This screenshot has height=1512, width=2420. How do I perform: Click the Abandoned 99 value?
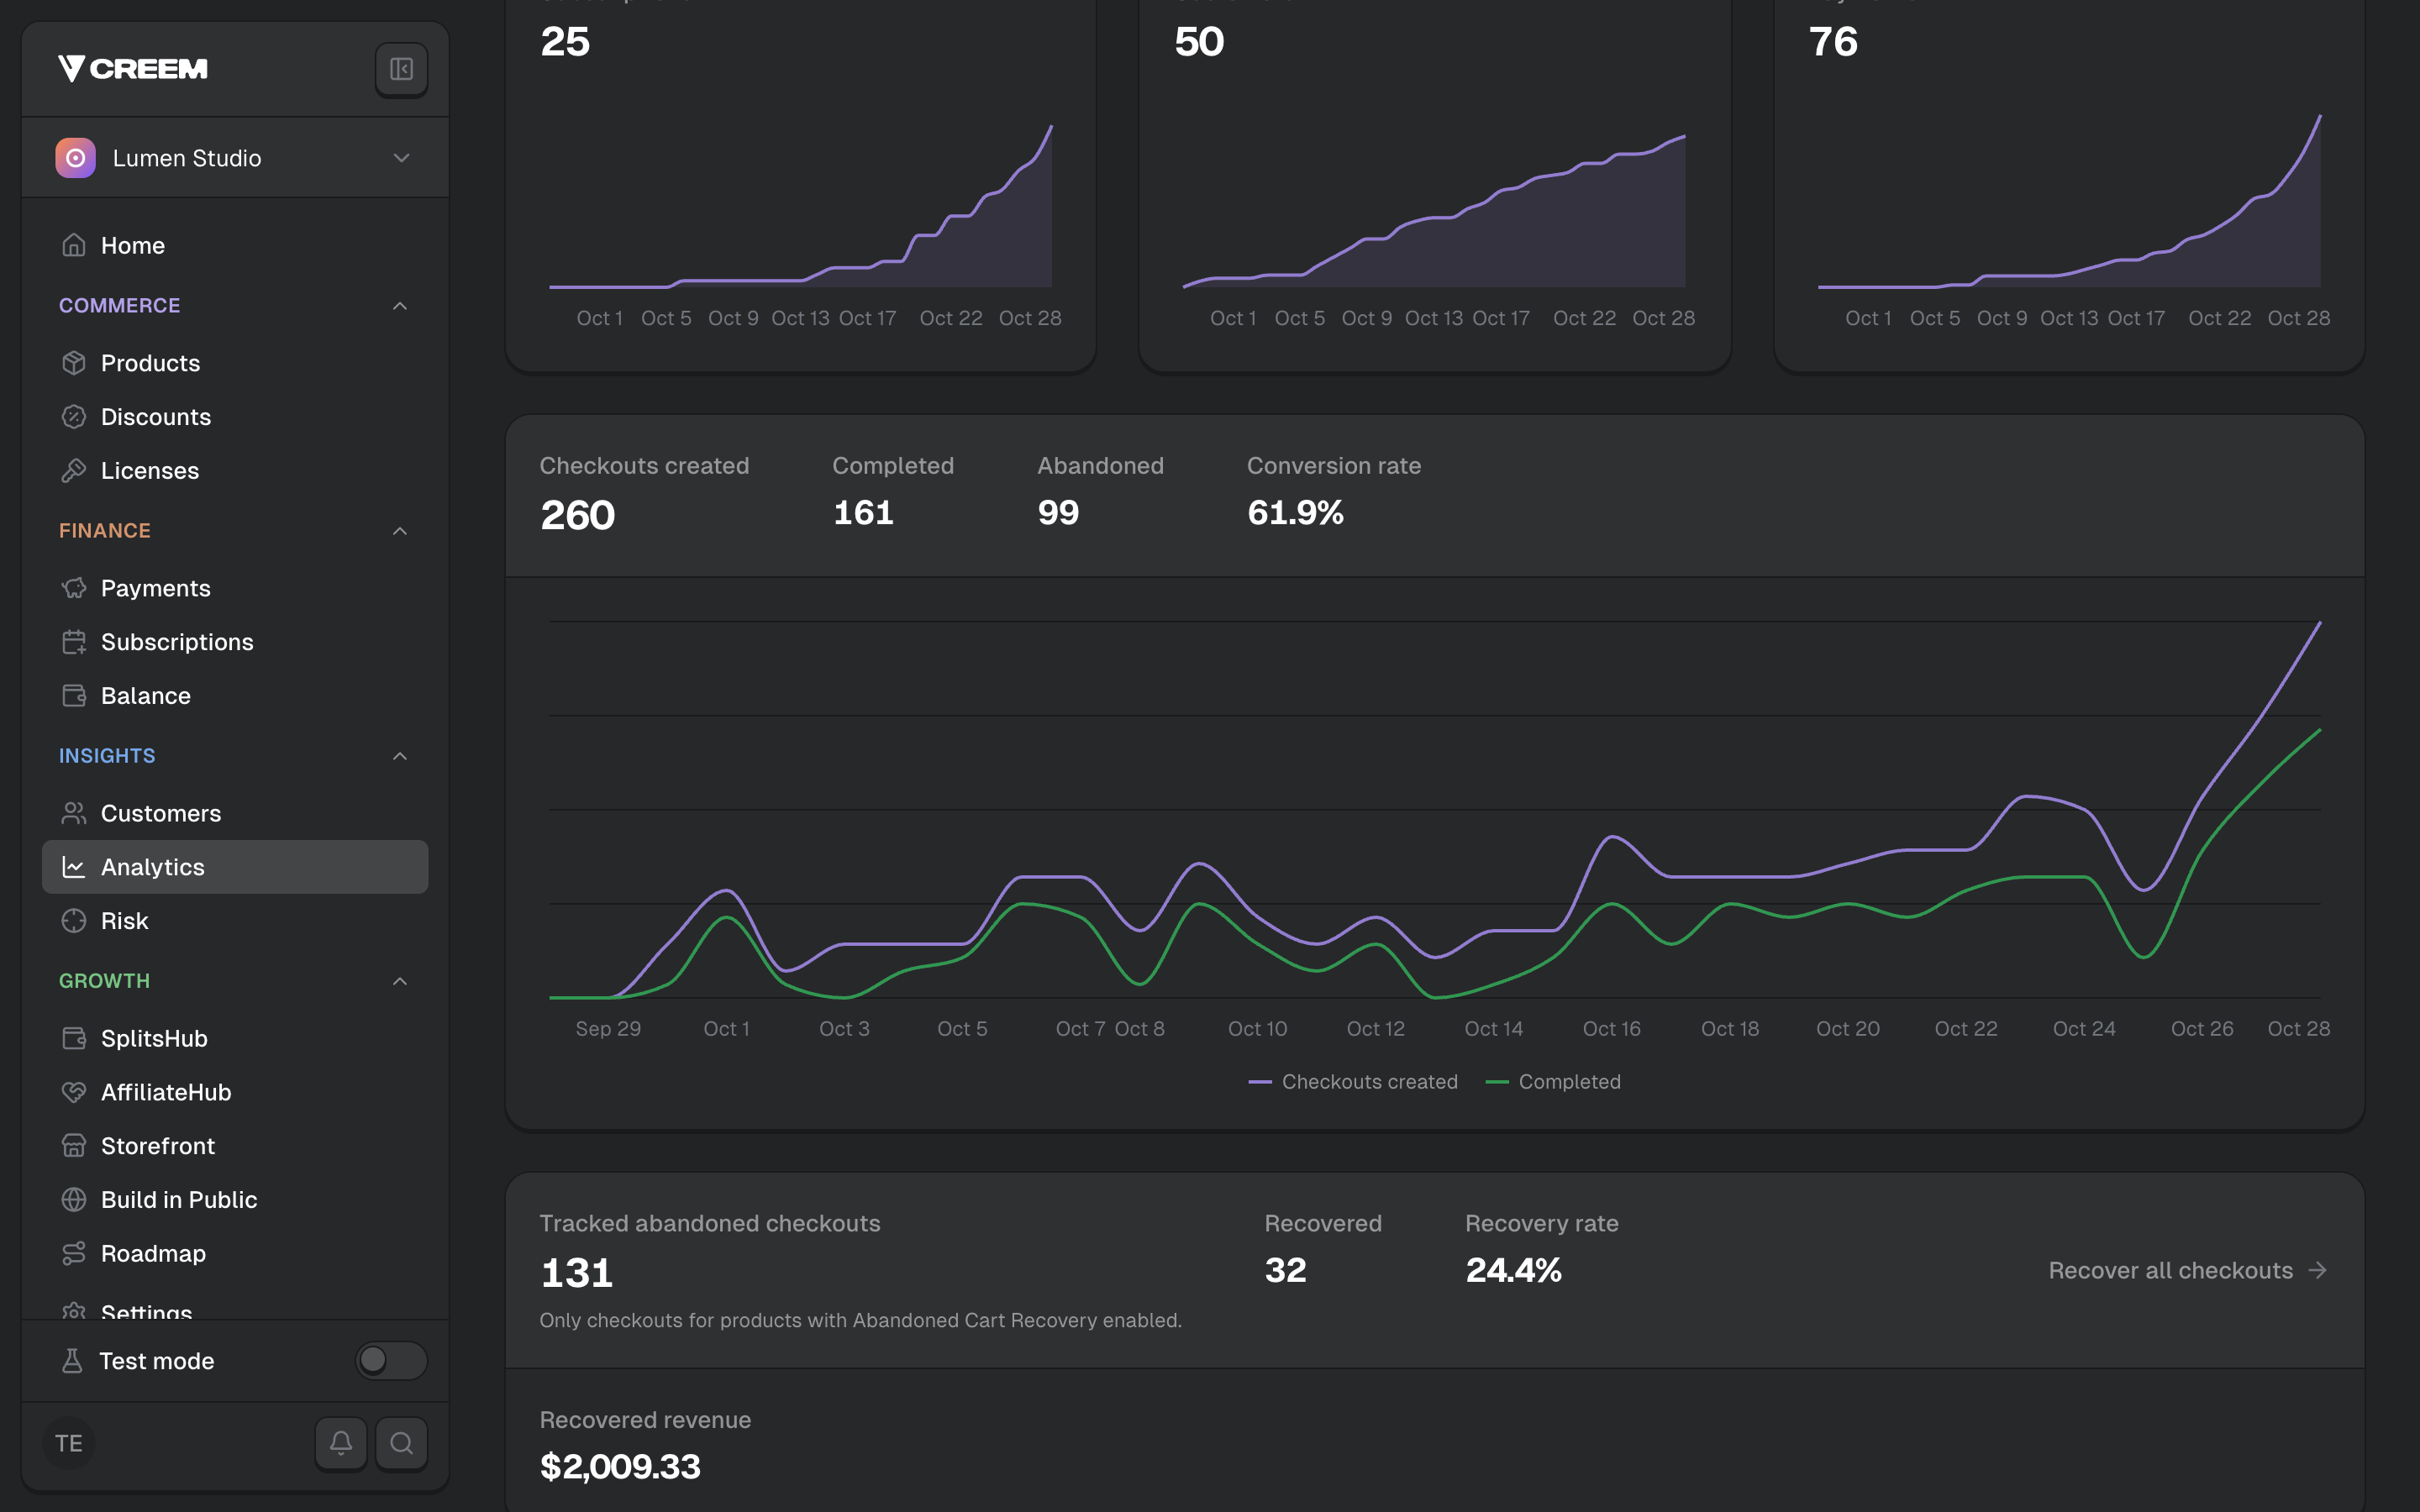(1058, 513)
